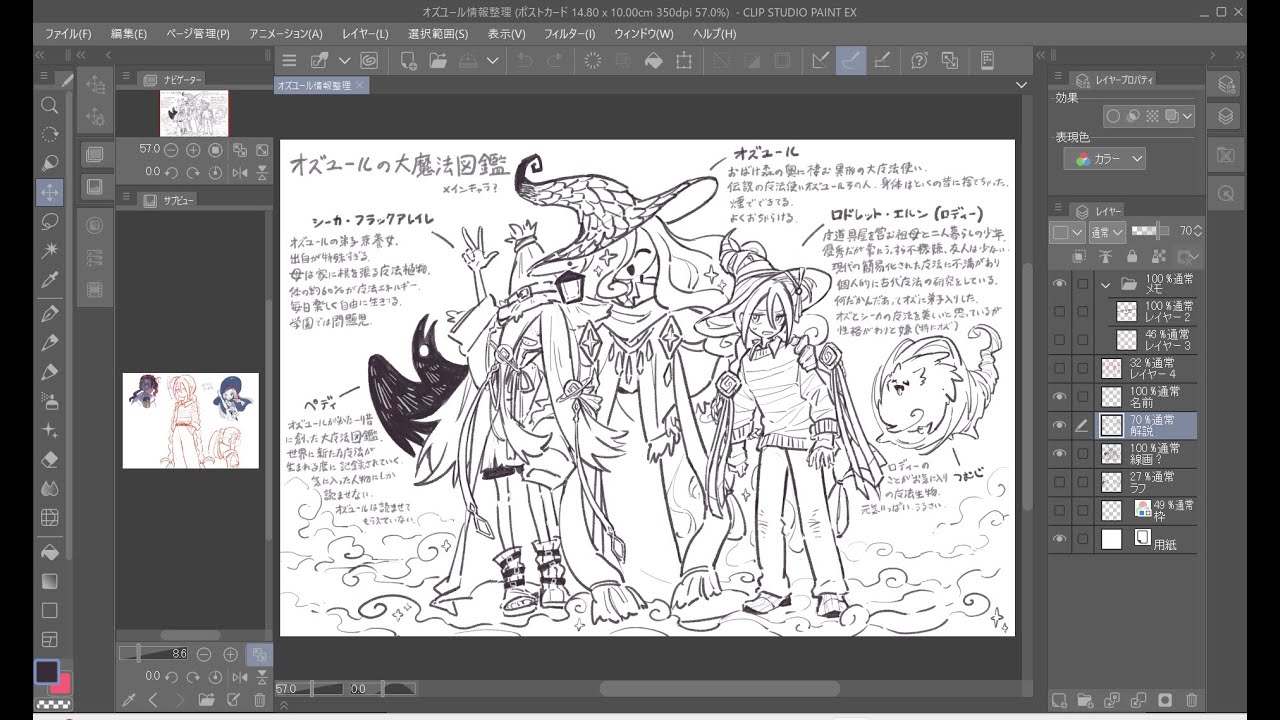Open the effect options dropdown arrow

(1187, 116)
